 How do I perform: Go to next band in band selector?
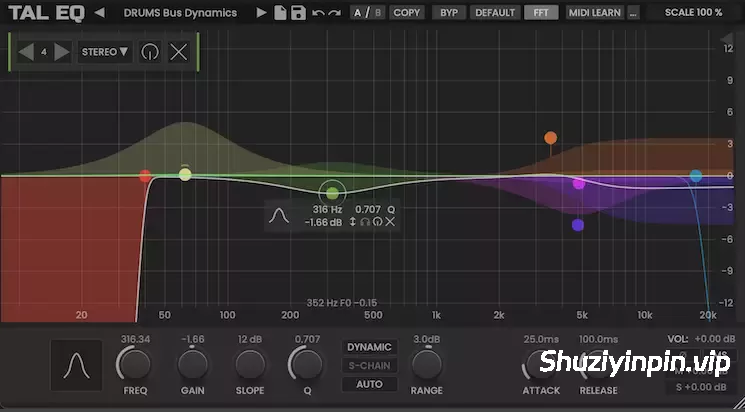pyautogui.click(x=62, y=52)
